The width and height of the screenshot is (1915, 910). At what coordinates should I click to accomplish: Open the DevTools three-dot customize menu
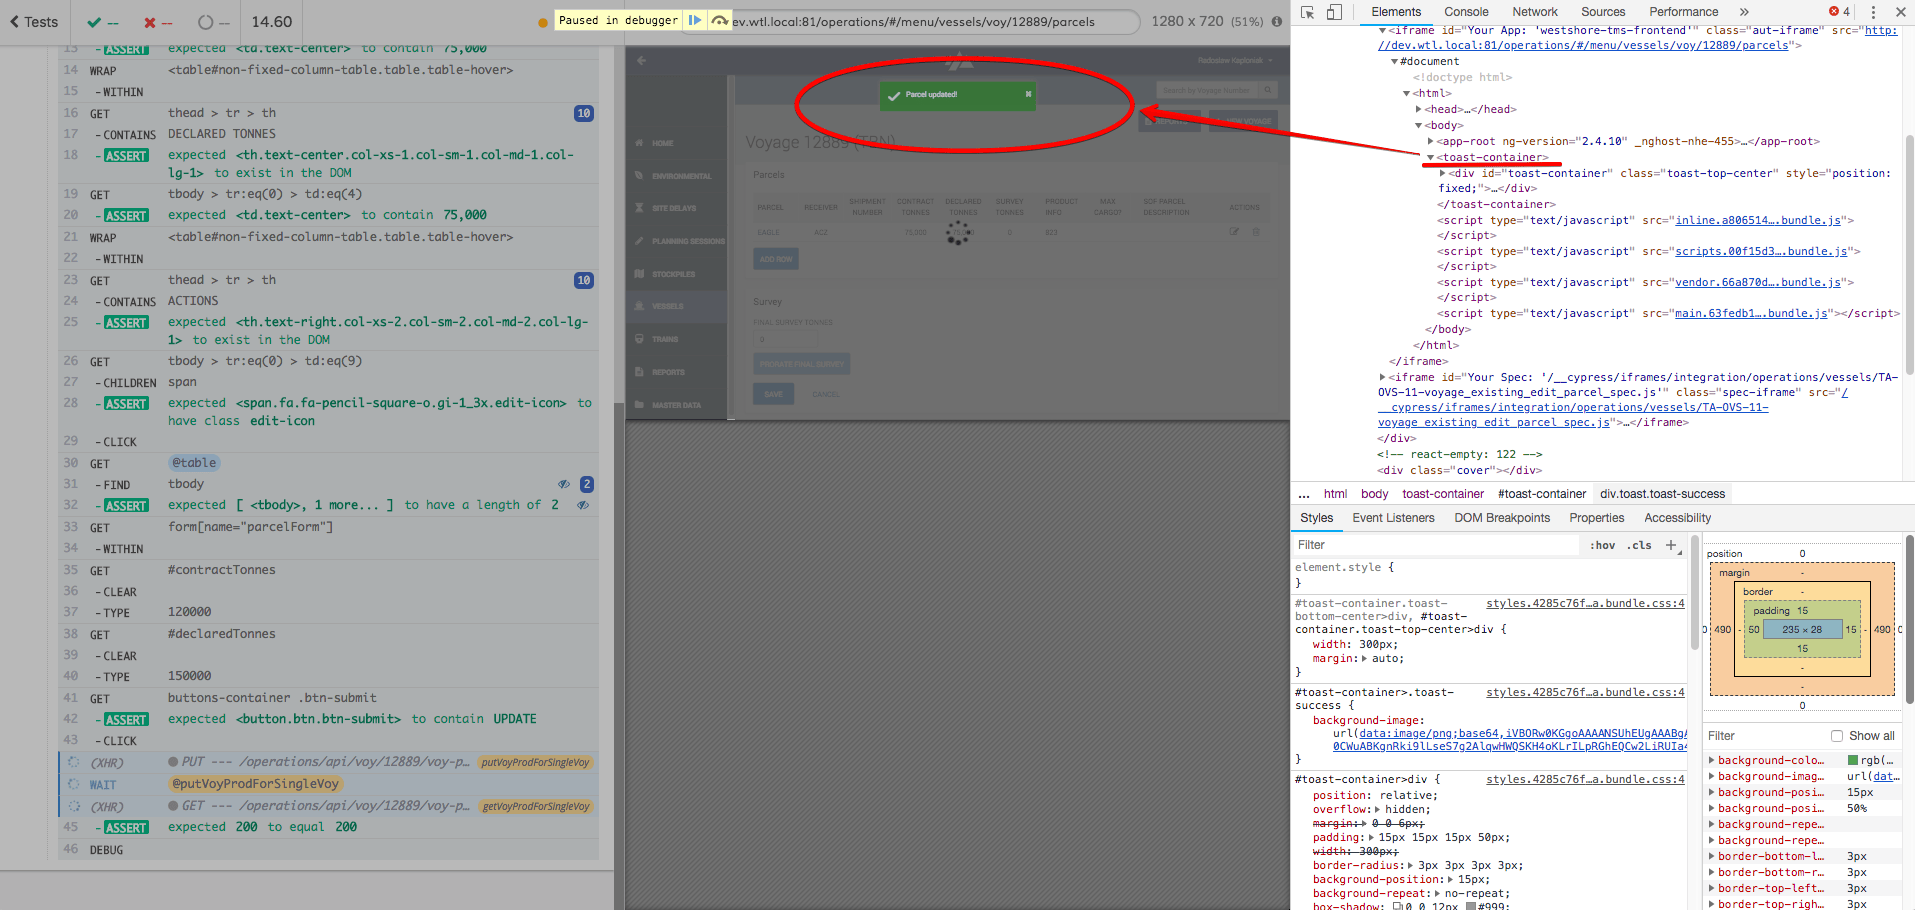[x=1873, y=12]
